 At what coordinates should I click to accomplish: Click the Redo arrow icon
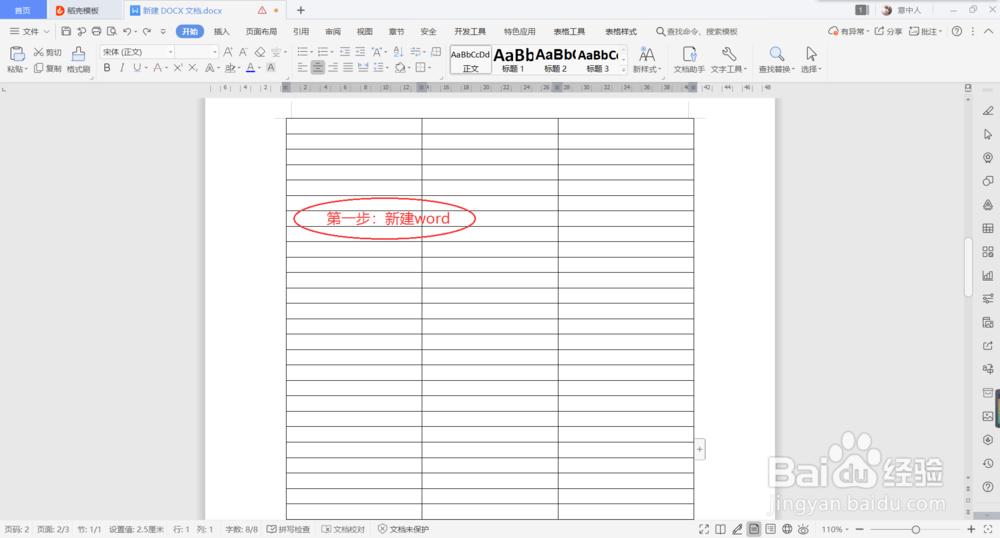pos(147,31)
